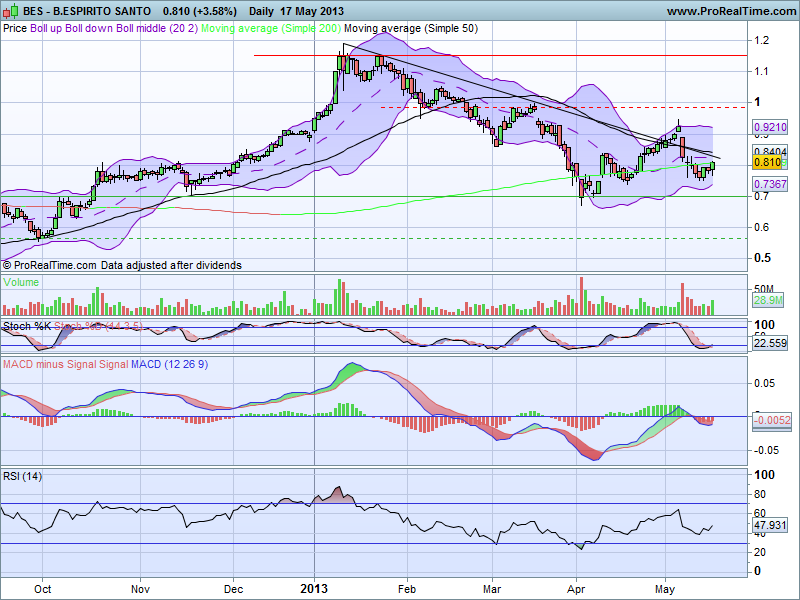Click the 0.5 price axis label

[762, 258]
